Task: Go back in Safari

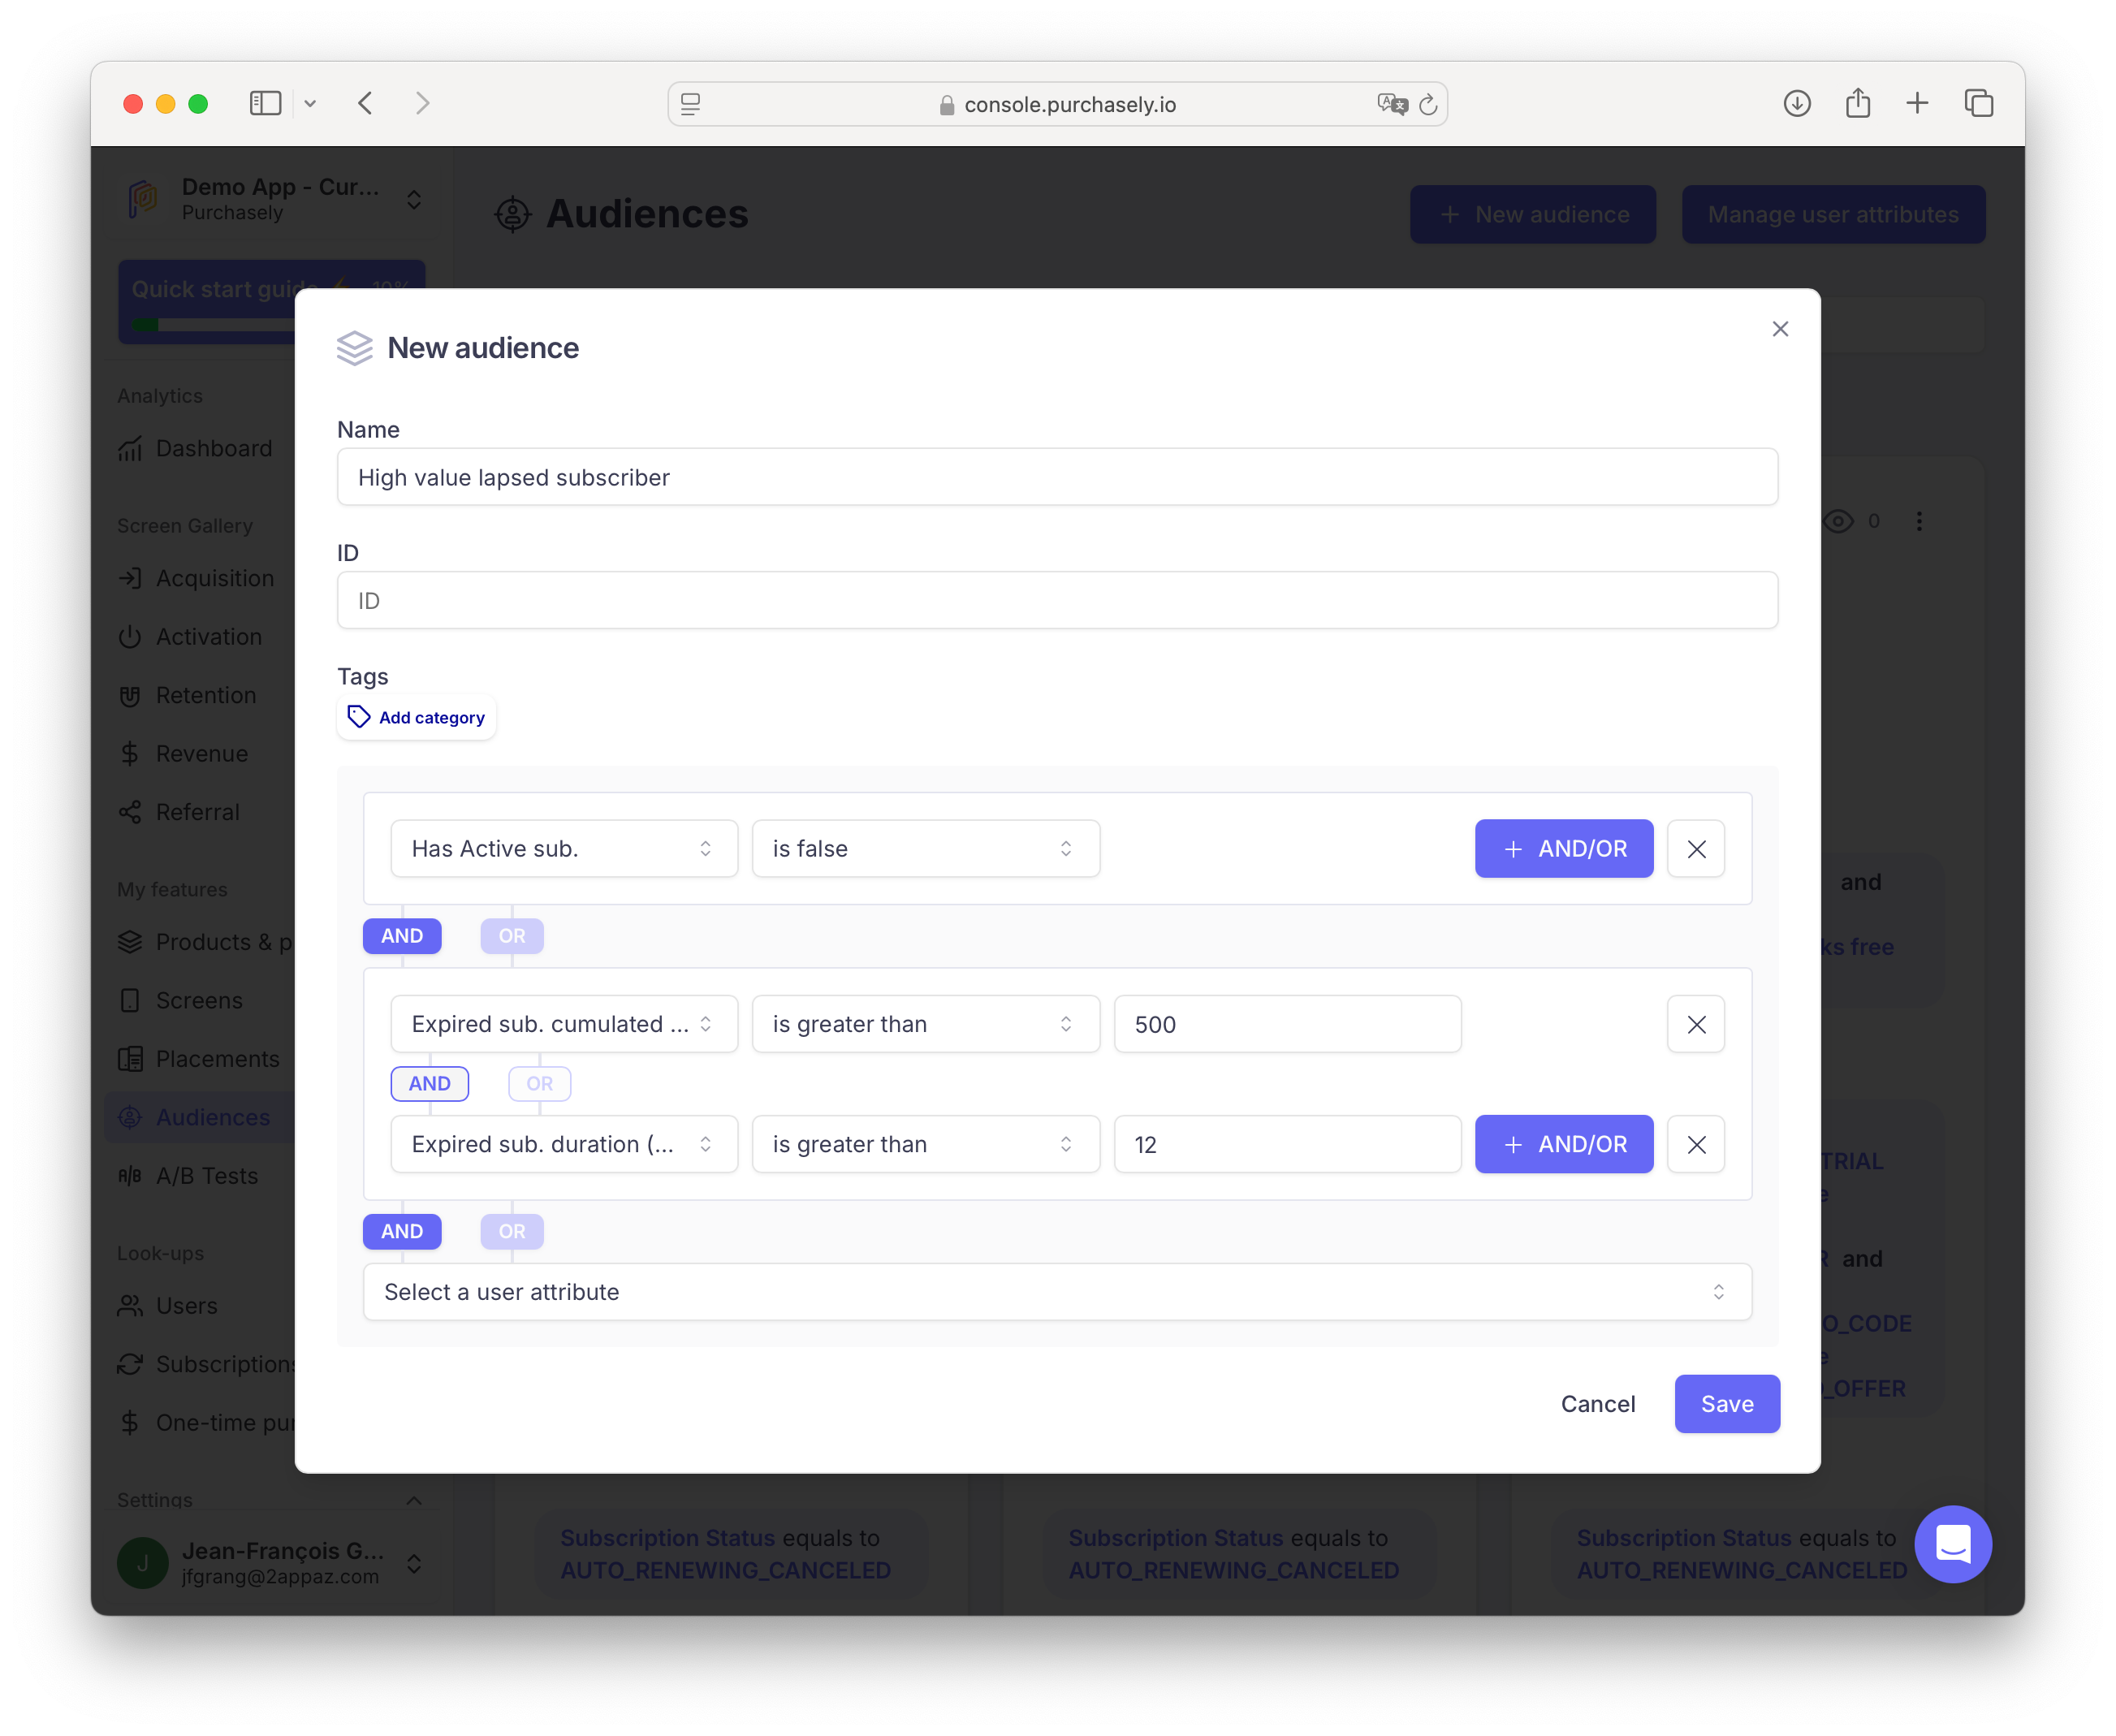Action: click(365, 103)
